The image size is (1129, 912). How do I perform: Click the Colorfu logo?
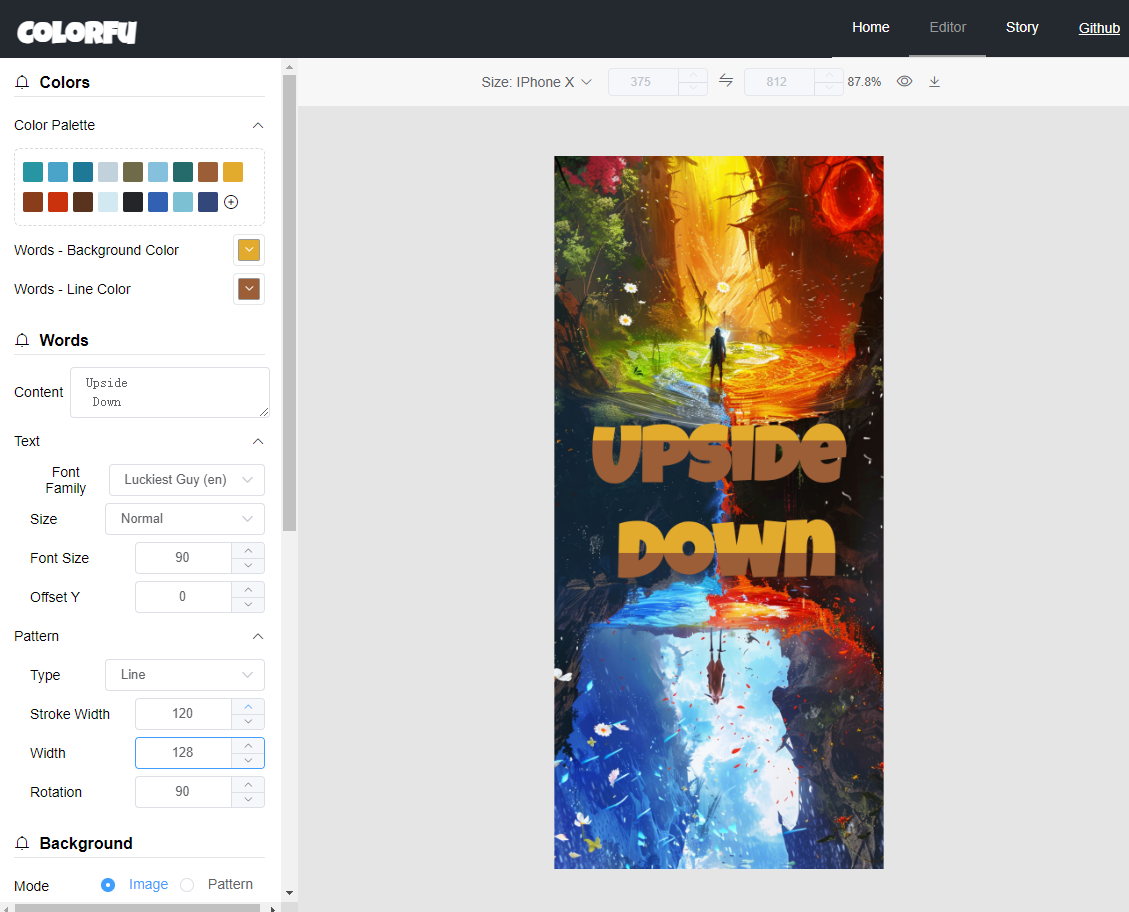[x=77, y=32]
